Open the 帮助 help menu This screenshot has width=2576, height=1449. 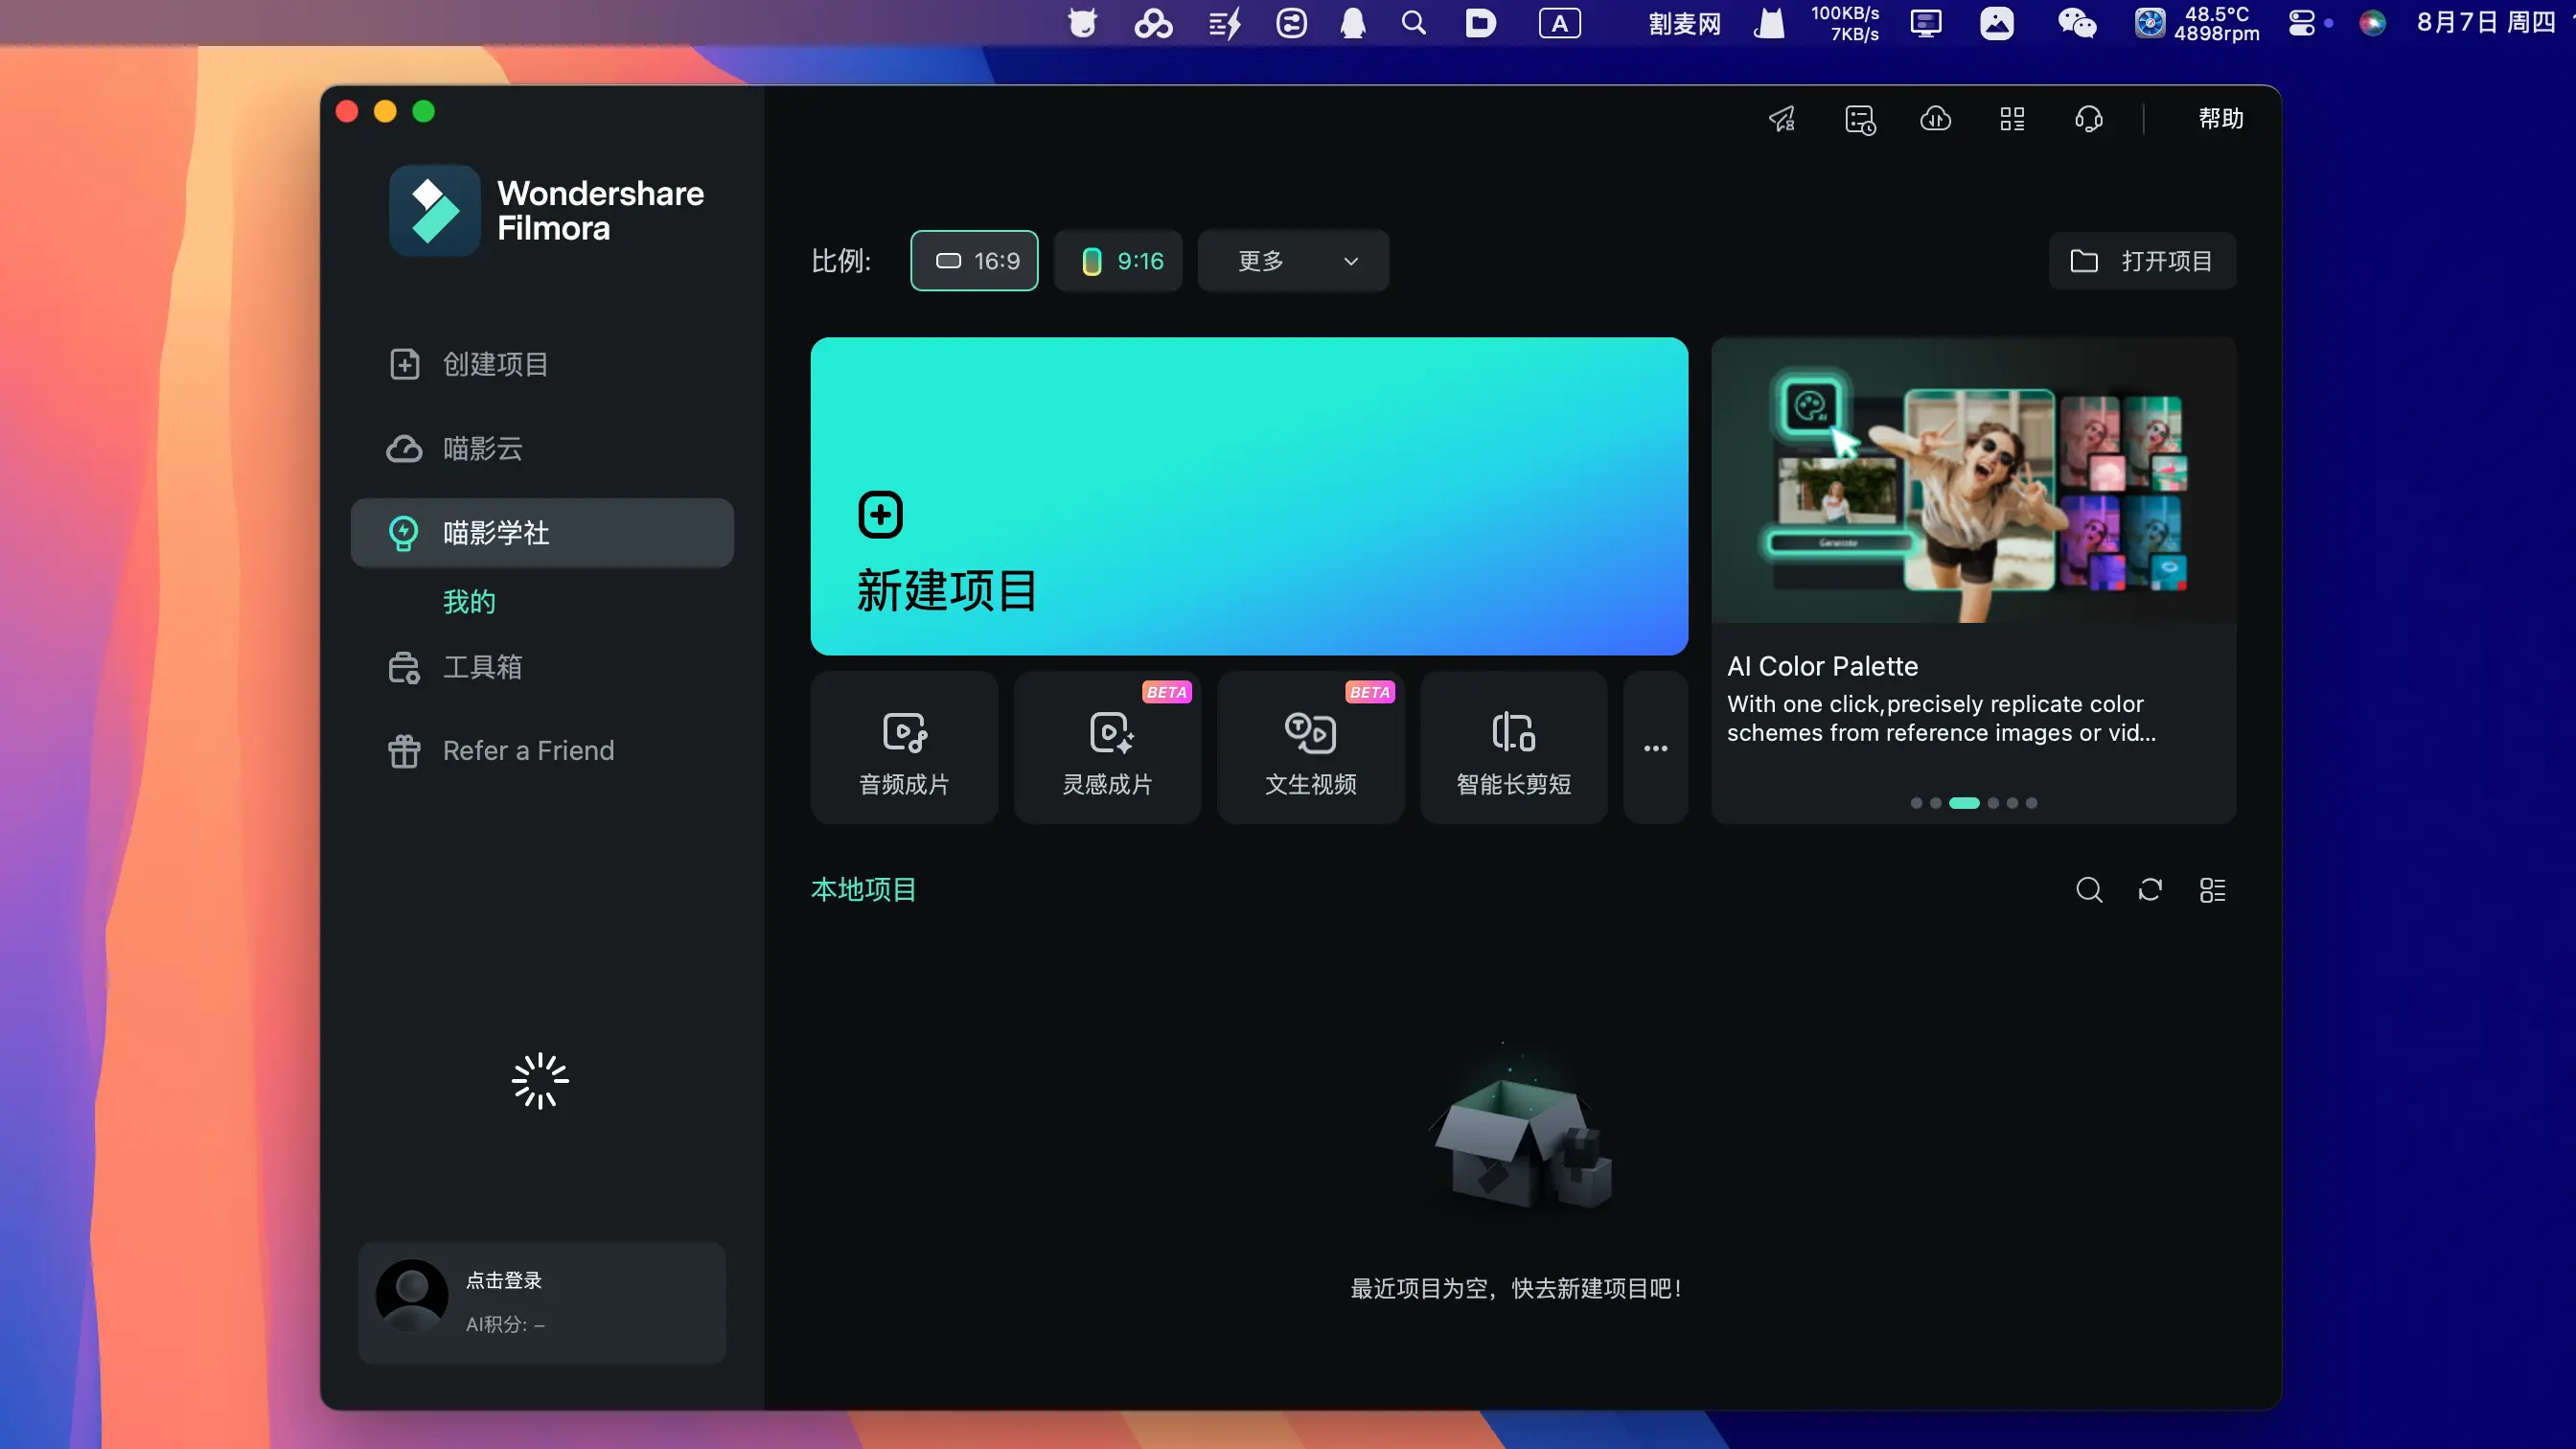point(2221,119)
